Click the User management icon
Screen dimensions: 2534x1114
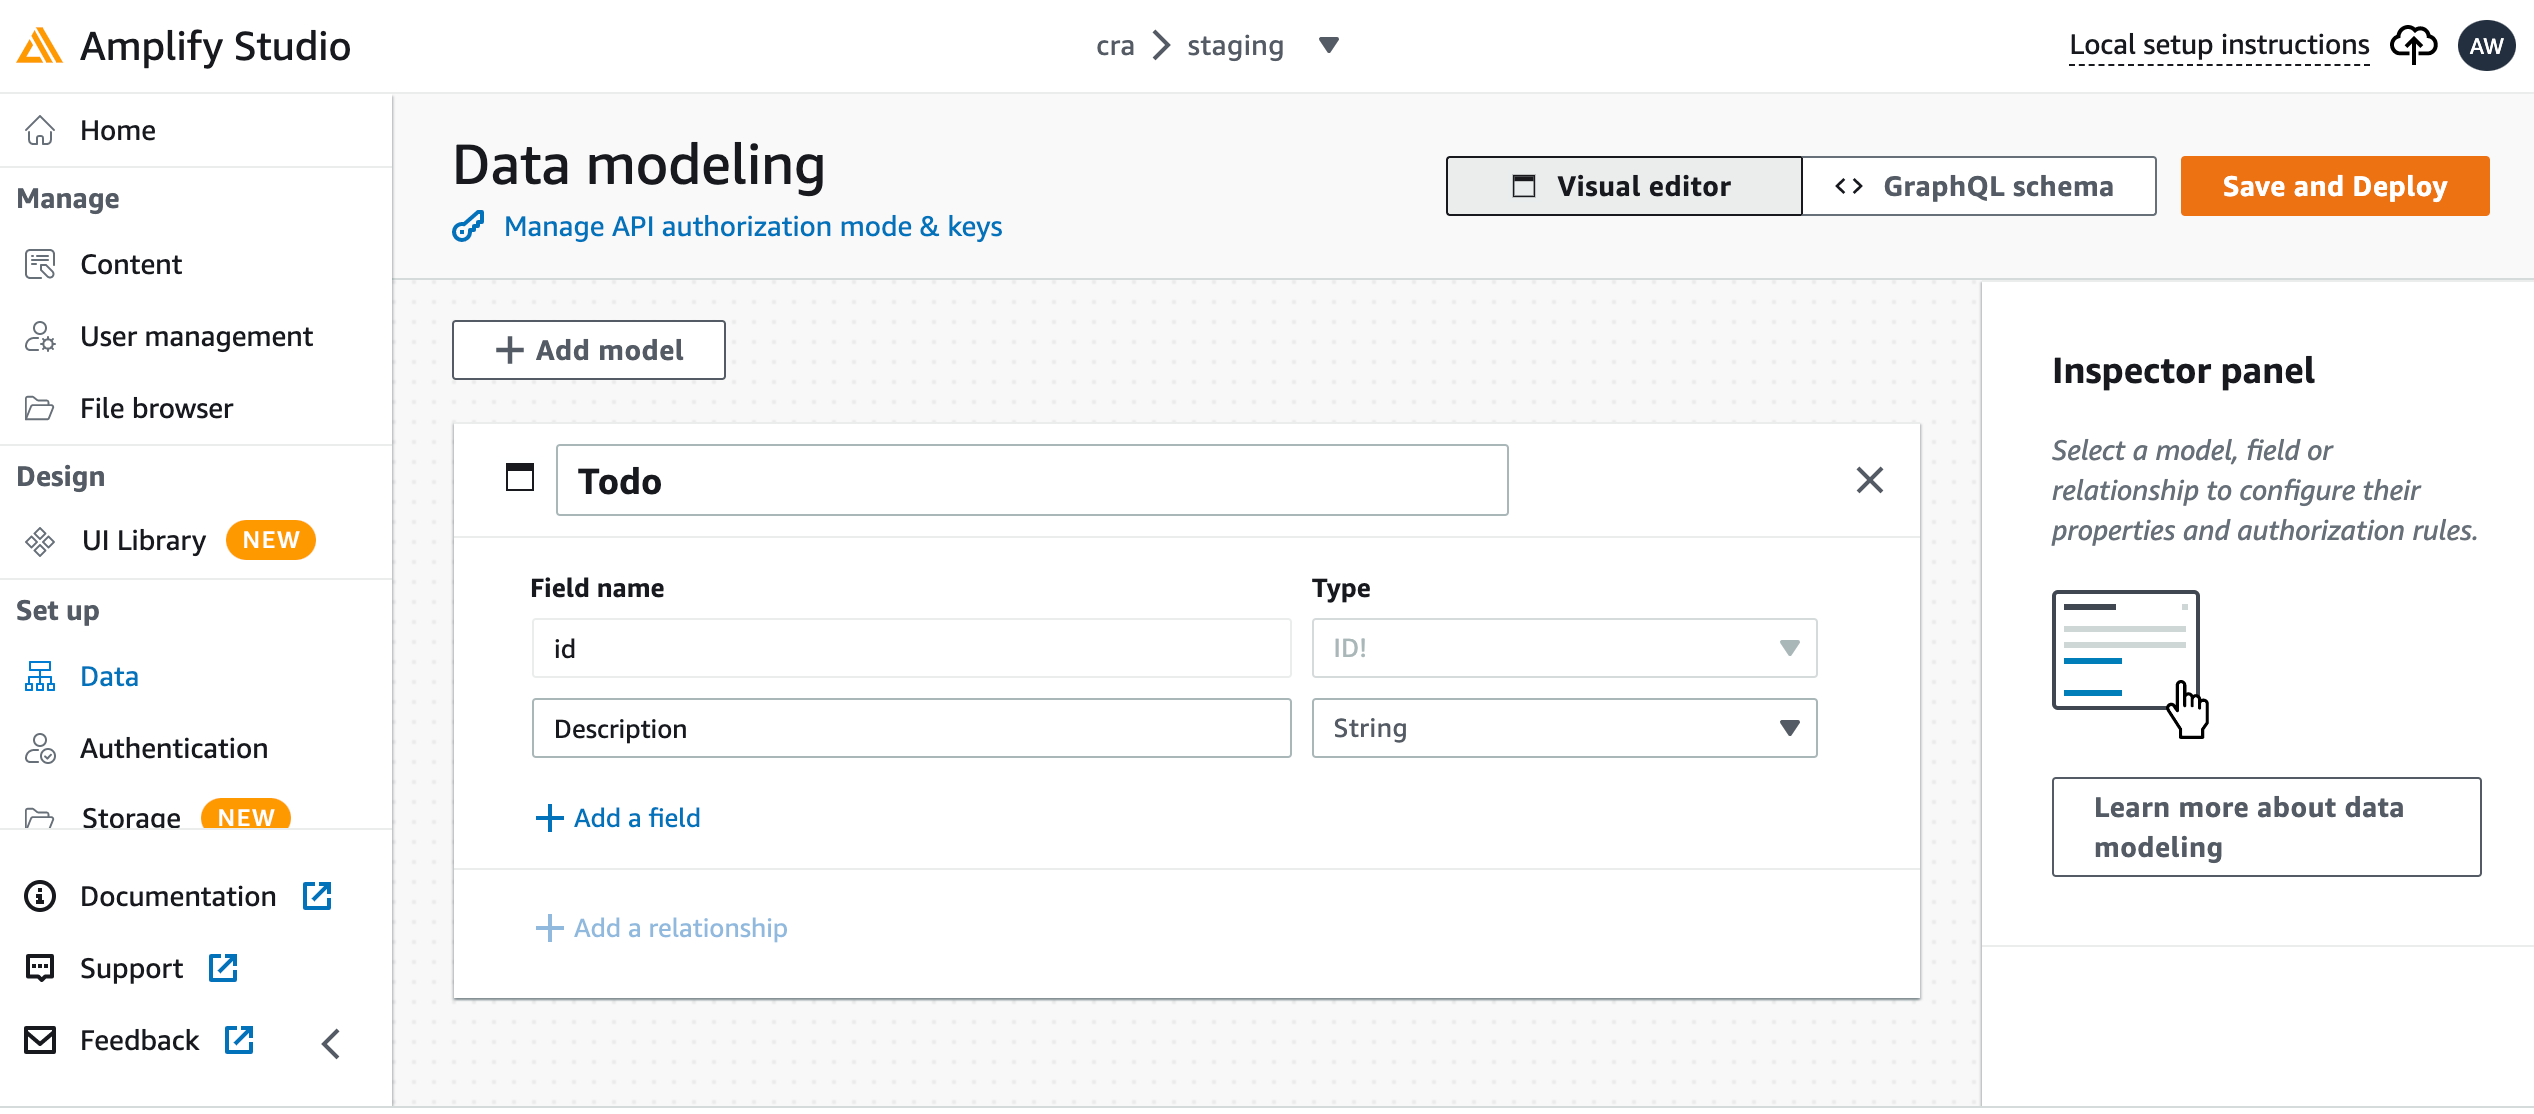tap(44, 335)
